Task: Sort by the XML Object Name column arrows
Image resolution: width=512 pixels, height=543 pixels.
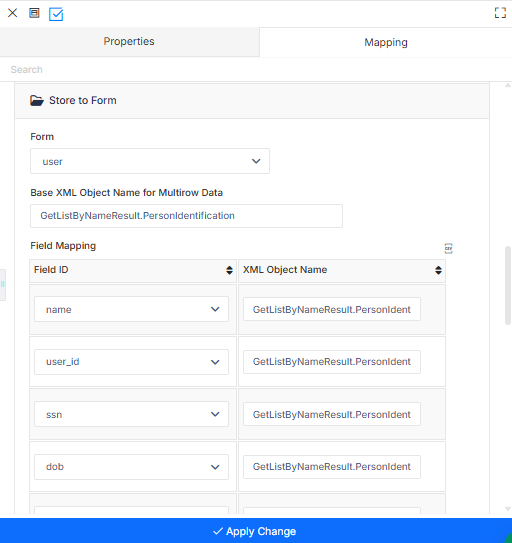Action: pos(438,270)
